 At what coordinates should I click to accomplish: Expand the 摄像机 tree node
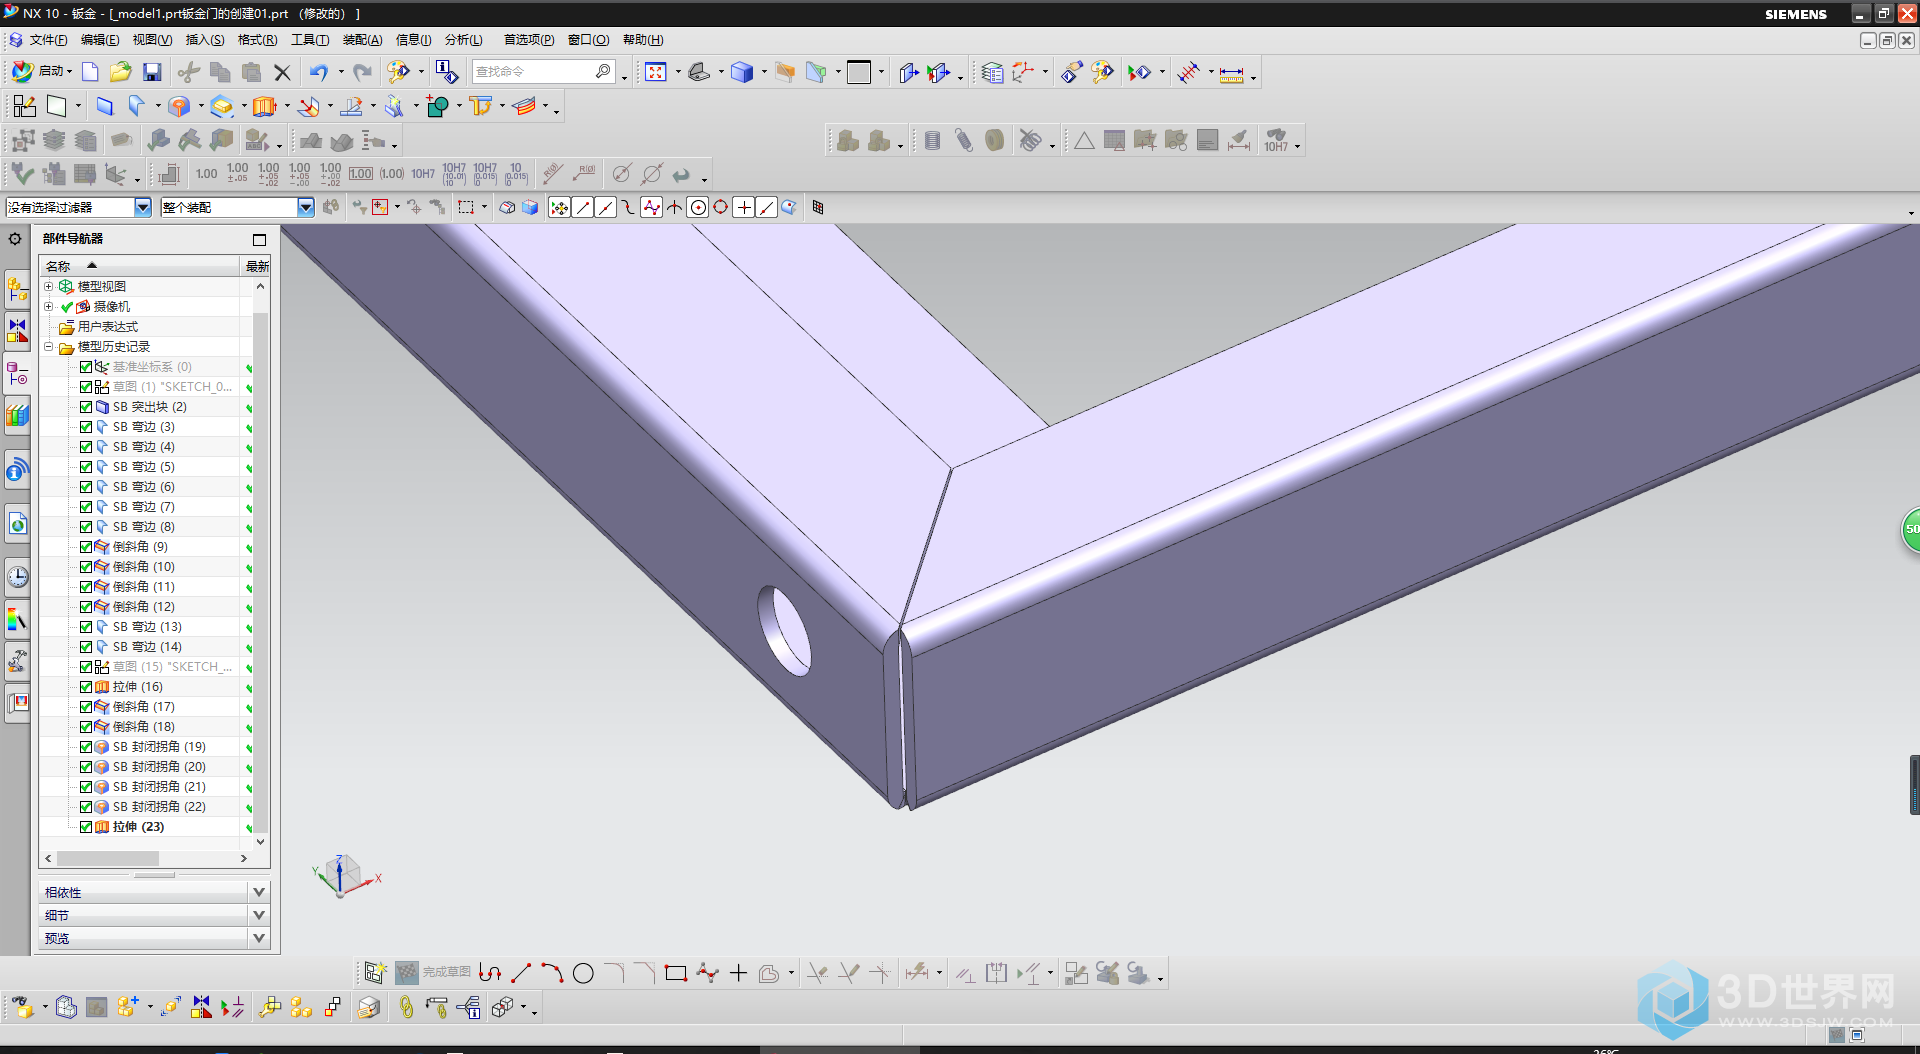pos(48,306)
